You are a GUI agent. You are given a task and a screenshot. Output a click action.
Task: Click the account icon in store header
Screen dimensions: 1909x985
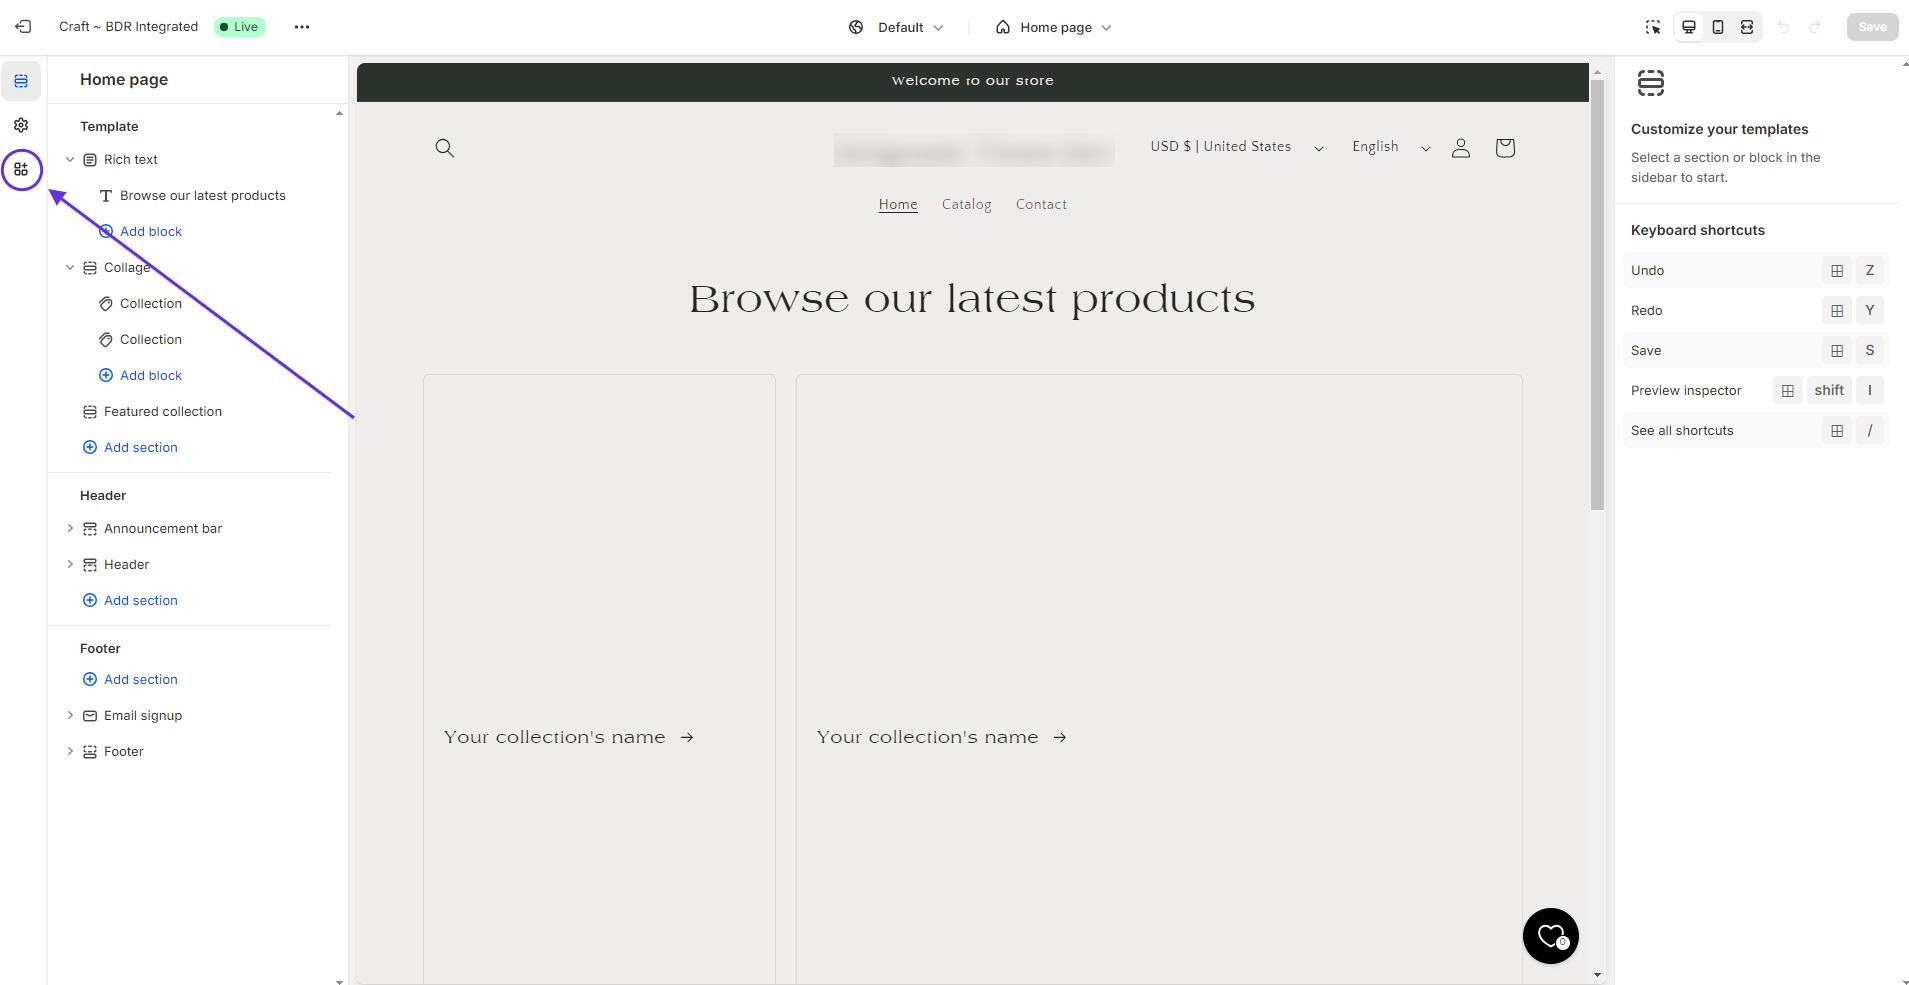click(x=1461, y=148)
